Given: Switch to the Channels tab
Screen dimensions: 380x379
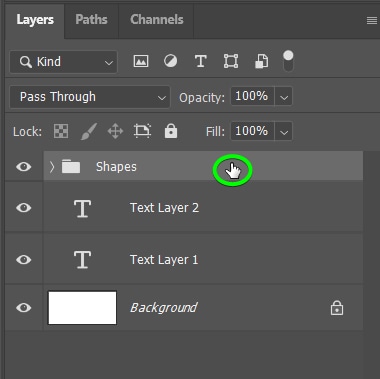Looking at the screenshot, I should coord(157,19).
